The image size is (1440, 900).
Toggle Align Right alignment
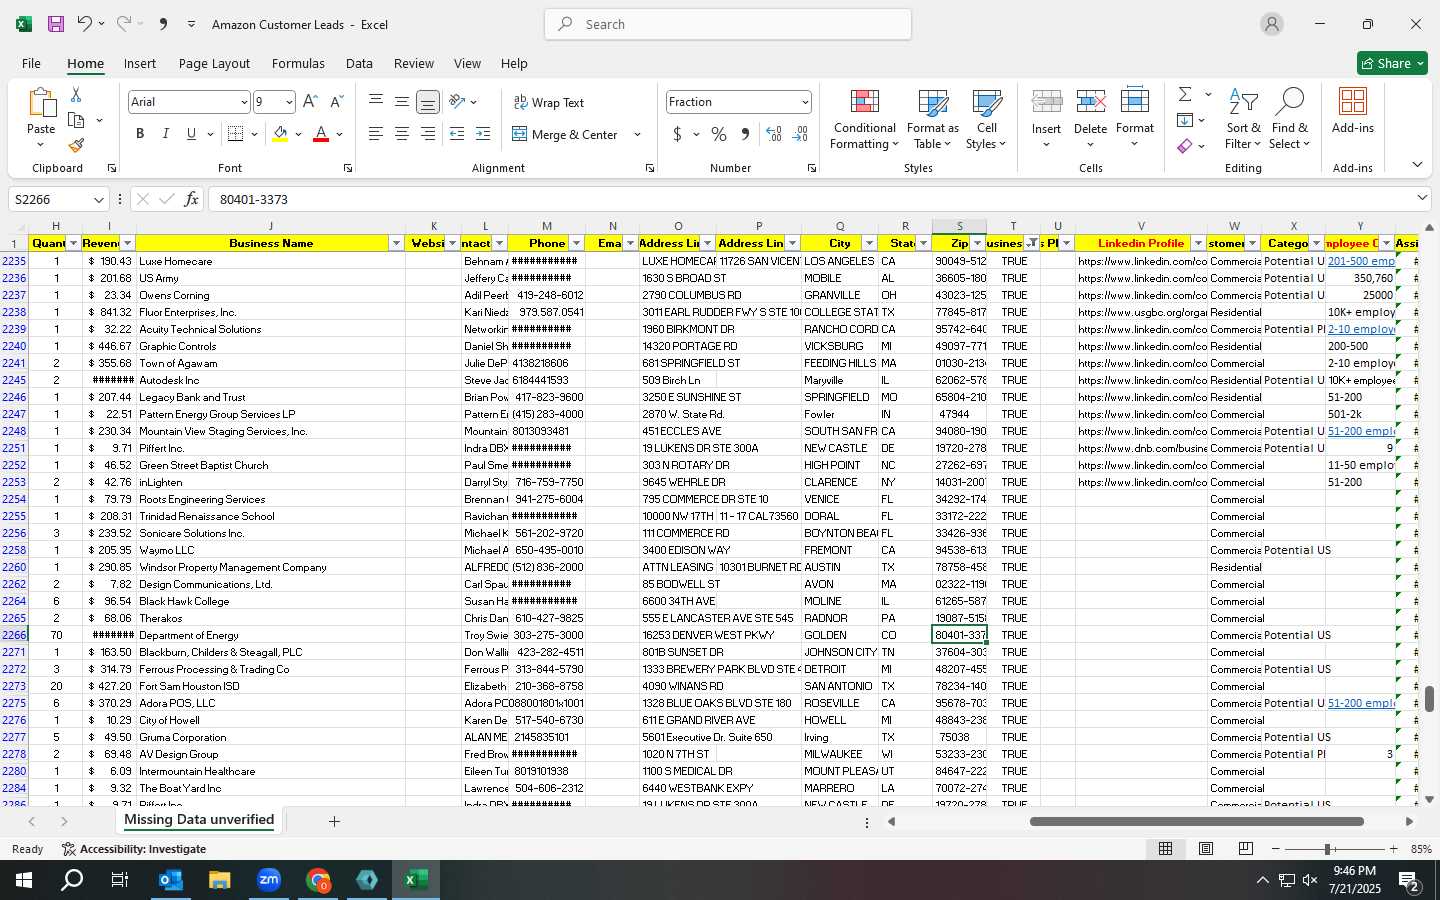[427, 134]
